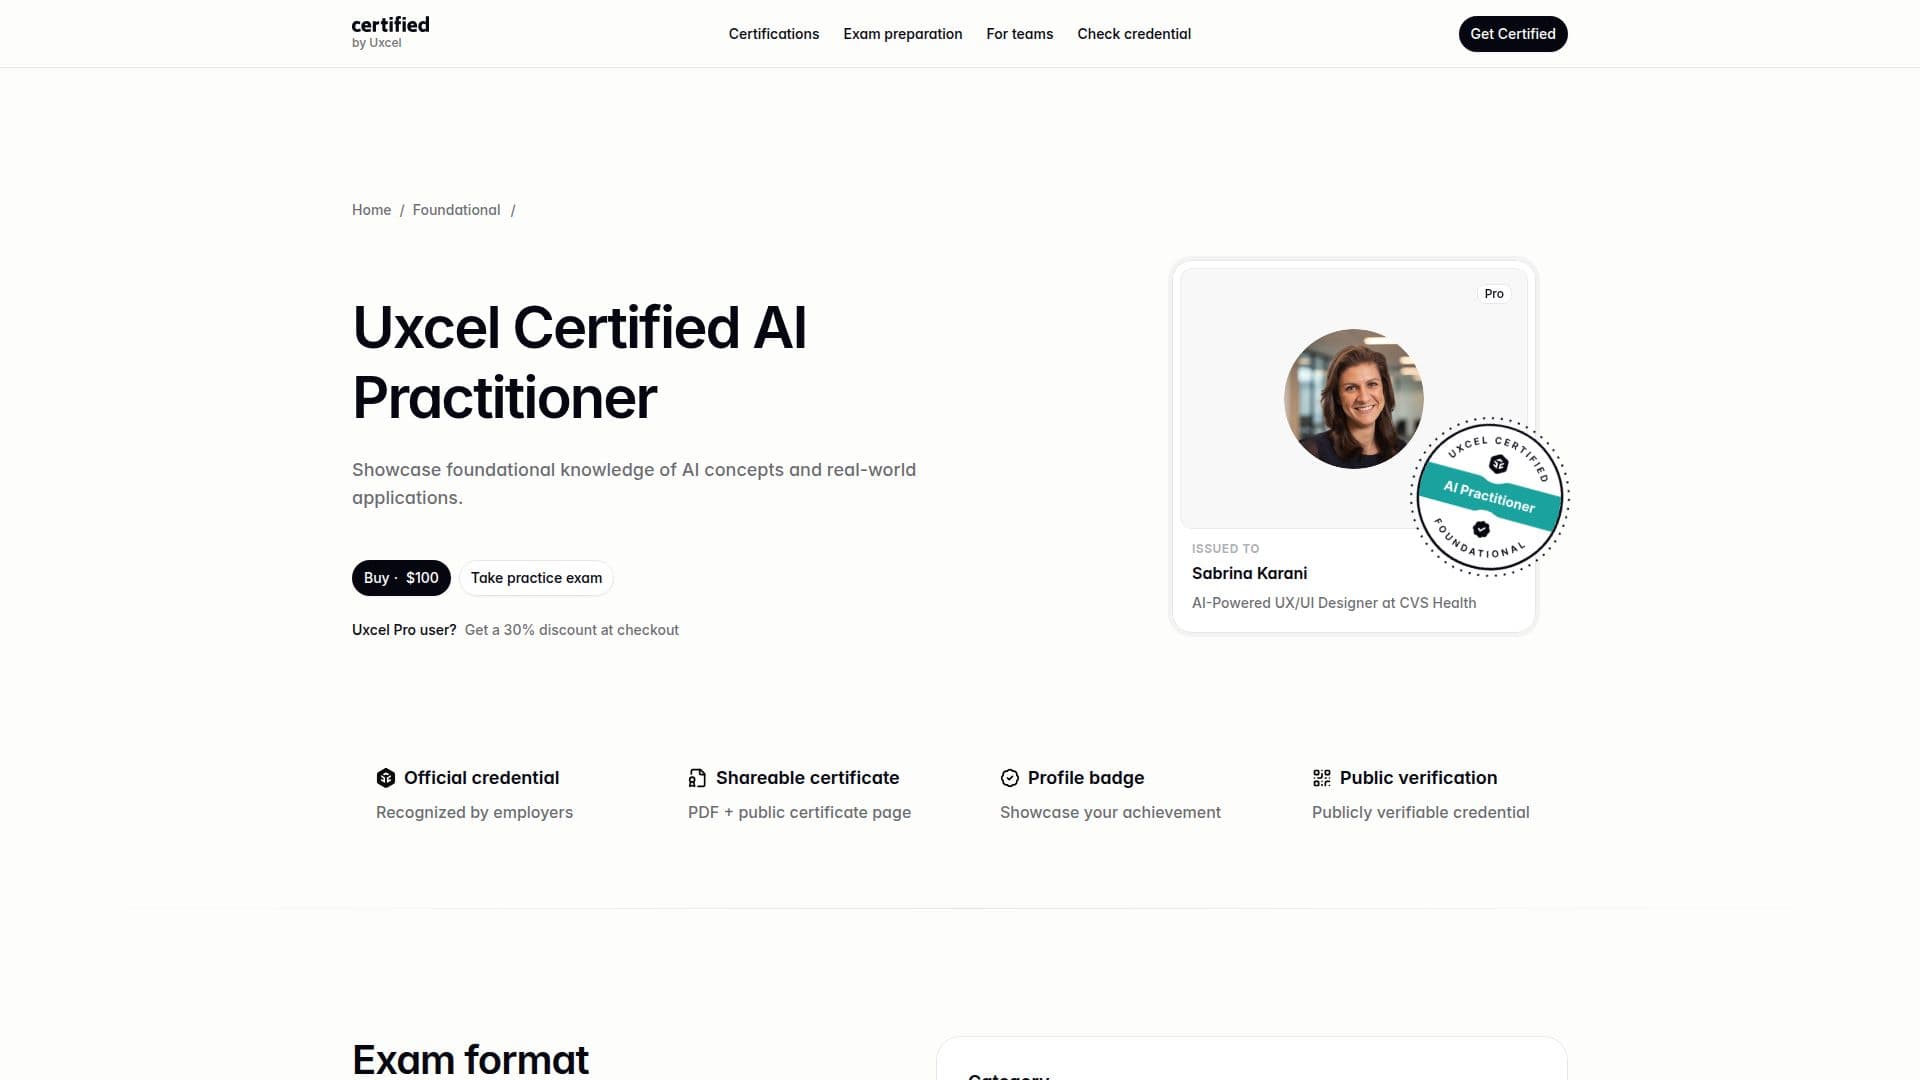Click the Publicly verifiable credential text
1920x1080 pixels.
tap(1420, 812)
